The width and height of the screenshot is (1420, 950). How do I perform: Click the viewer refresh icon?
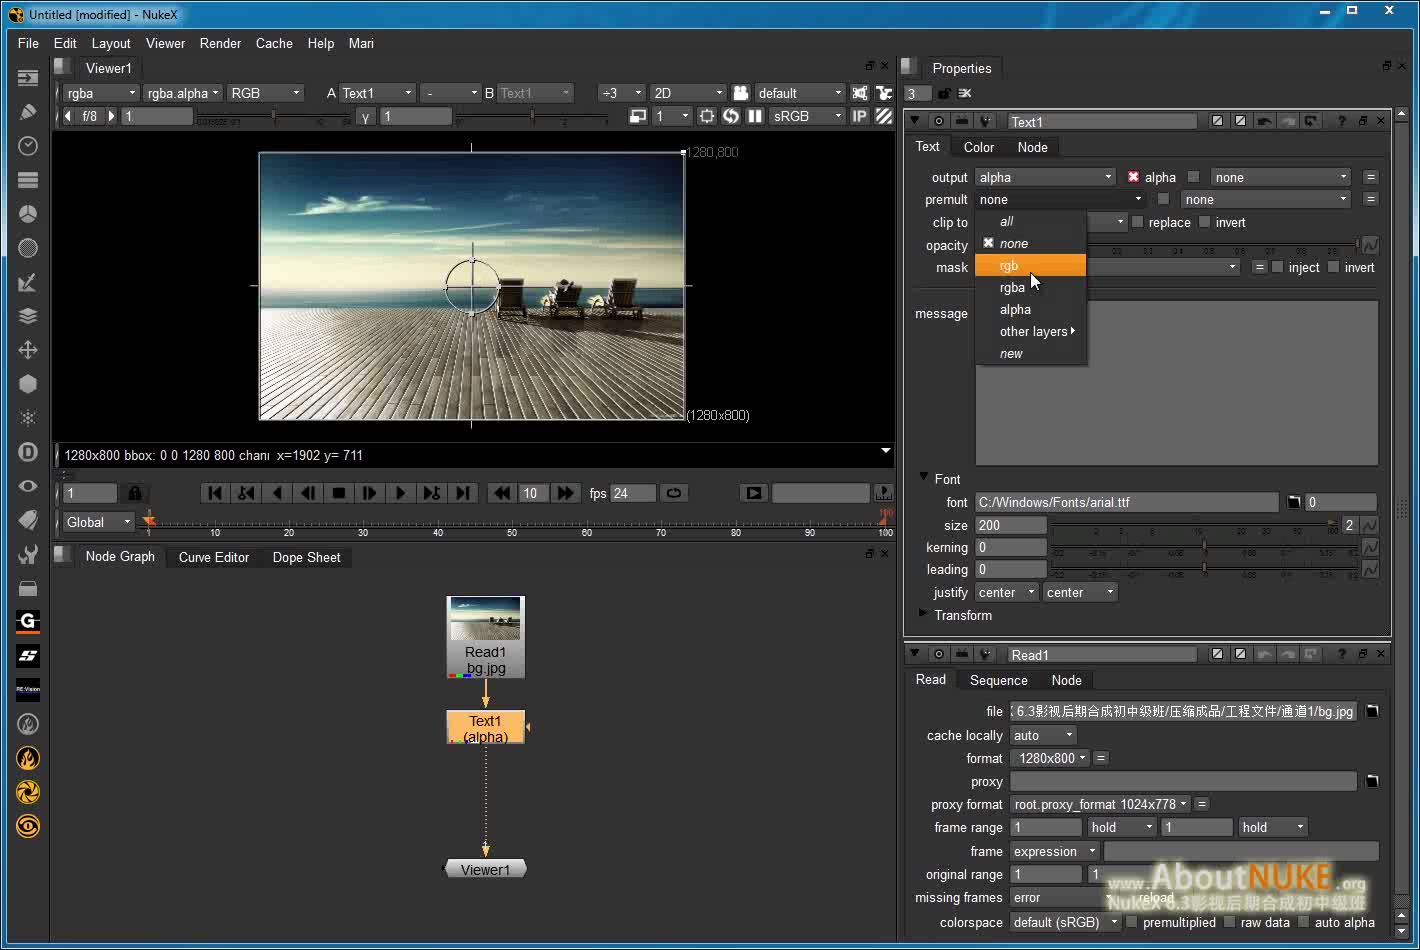(731, 116)
